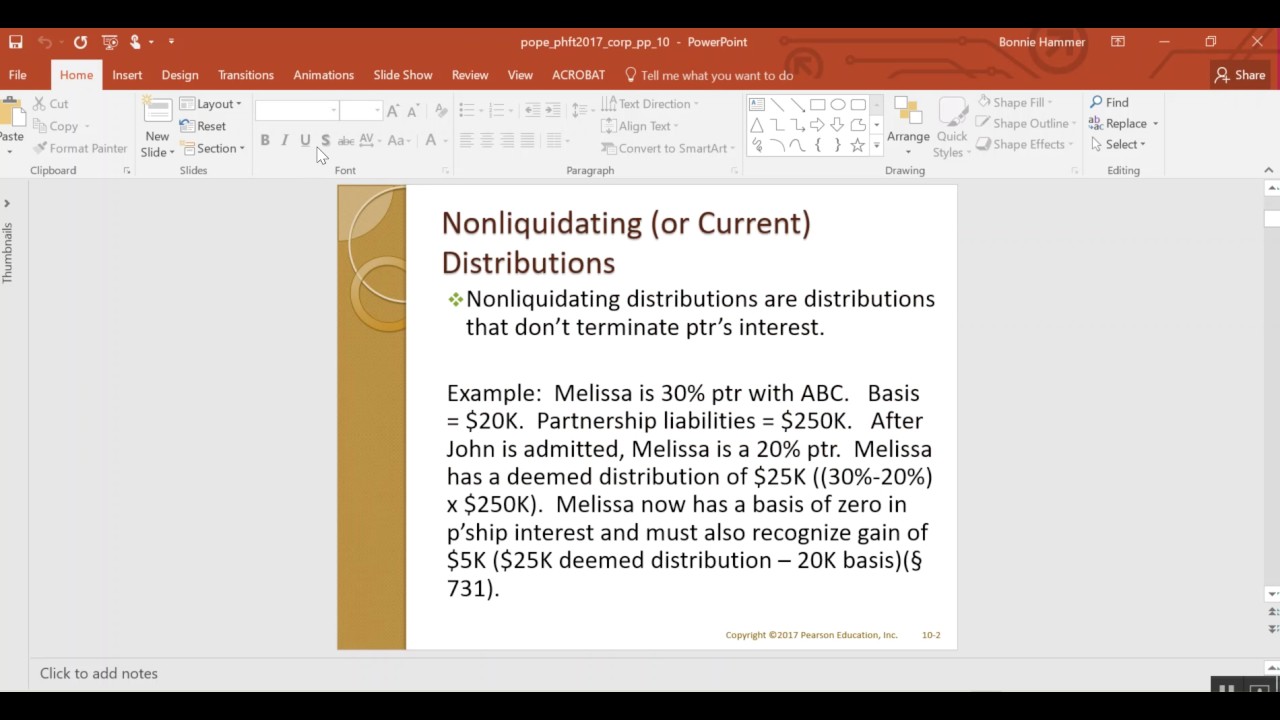1280x720 pixels.
Task: Toggle Touch/Mouse mode icon
Action: [x=135, y=42]
